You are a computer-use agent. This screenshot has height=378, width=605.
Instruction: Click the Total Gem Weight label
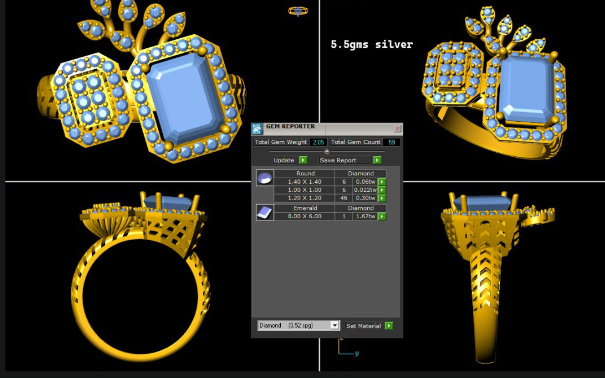click(281, 142)
